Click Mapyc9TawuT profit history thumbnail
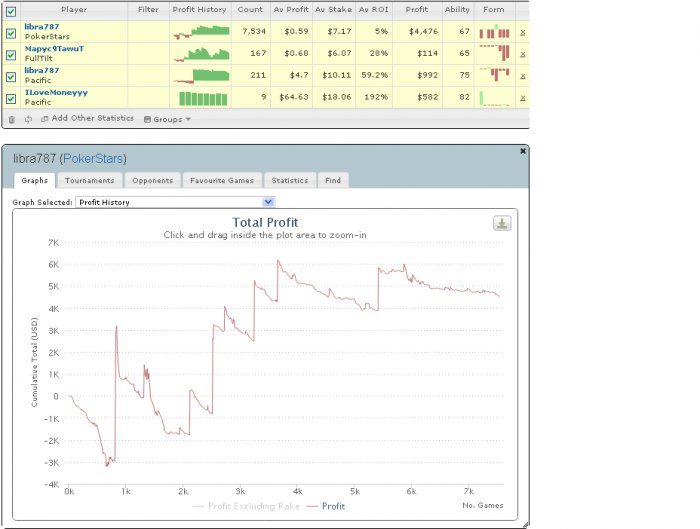 pos(201,54)
